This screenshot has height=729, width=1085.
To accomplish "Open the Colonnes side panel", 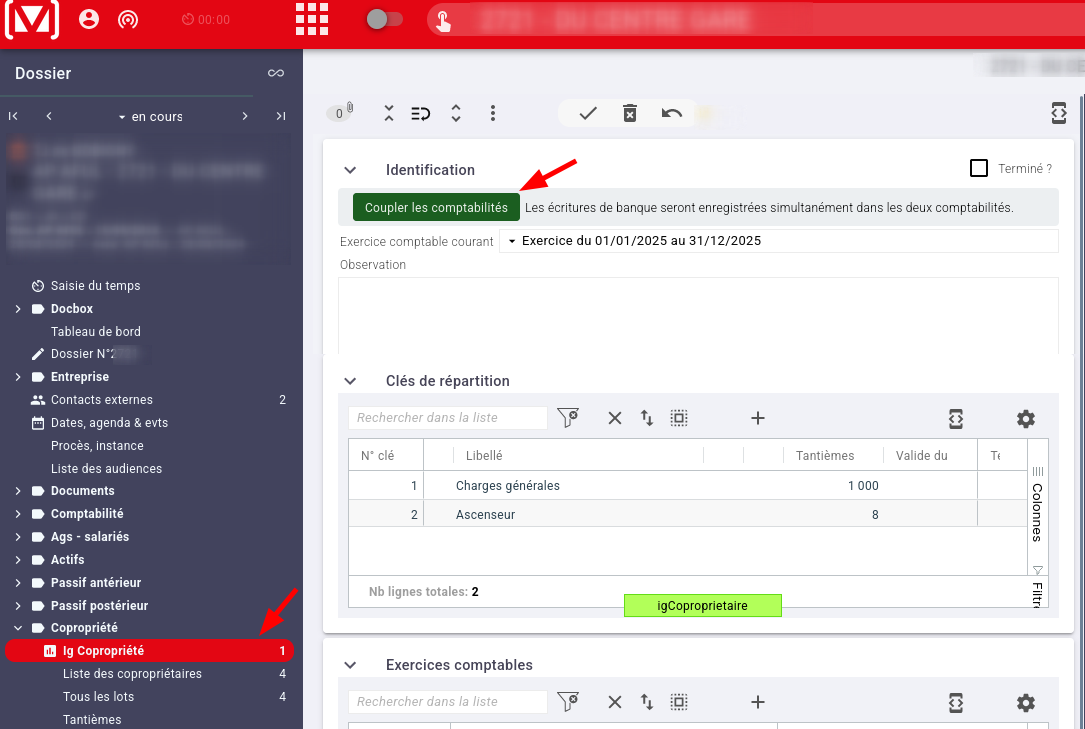I will [1037, 505].
